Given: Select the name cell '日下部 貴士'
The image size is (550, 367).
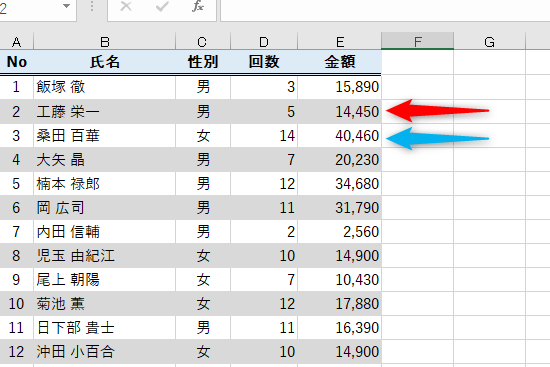Looking at the screenshot, I should pyautogui.click(x=105, y=328).
